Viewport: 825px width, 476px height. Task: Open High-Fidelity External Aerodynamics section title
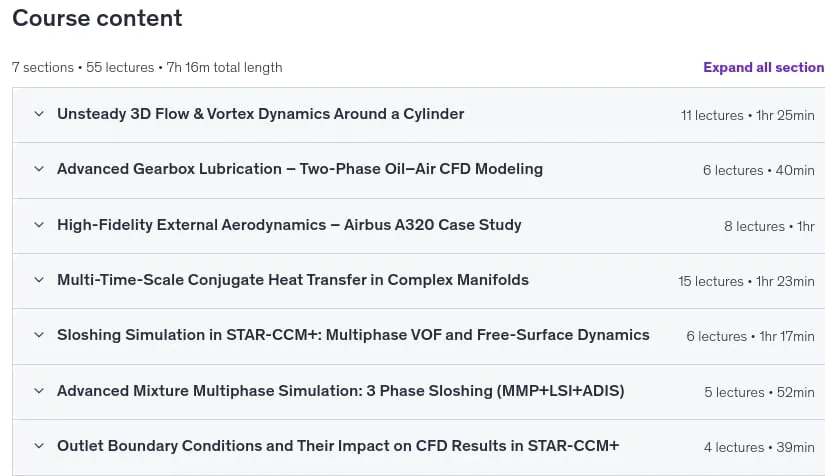coord(289,225)
